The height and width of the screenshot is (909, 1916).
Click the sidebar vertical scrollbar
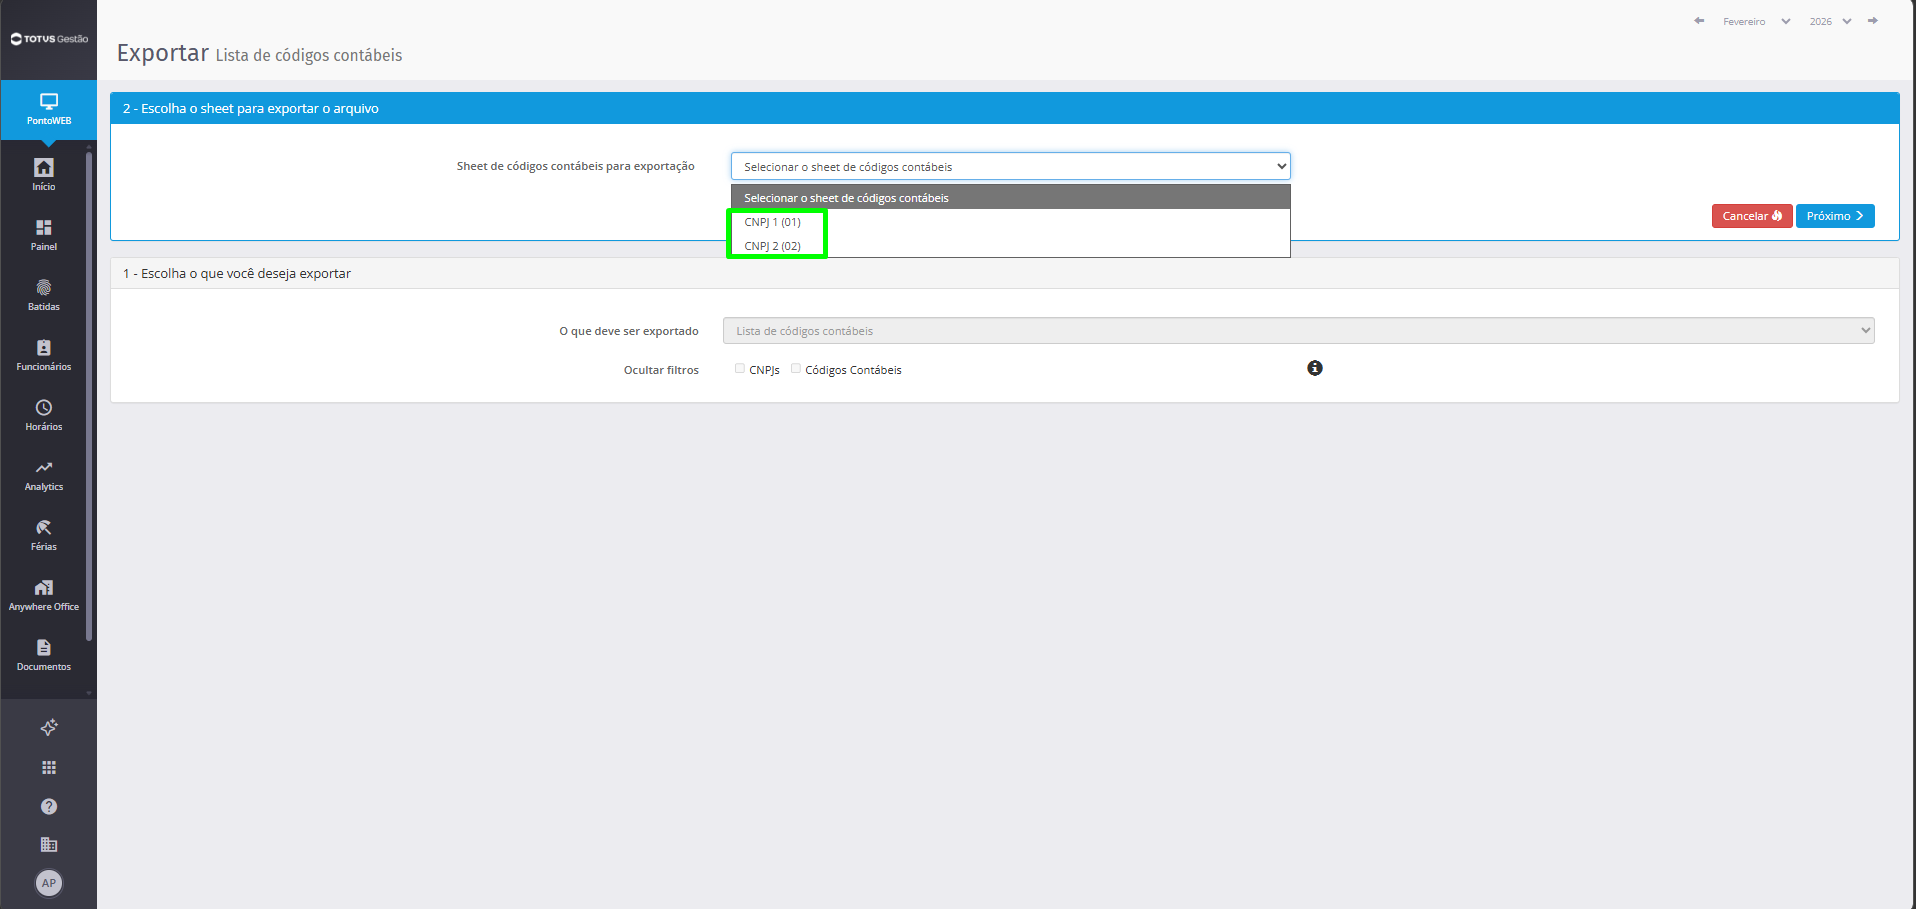[89, 395]
